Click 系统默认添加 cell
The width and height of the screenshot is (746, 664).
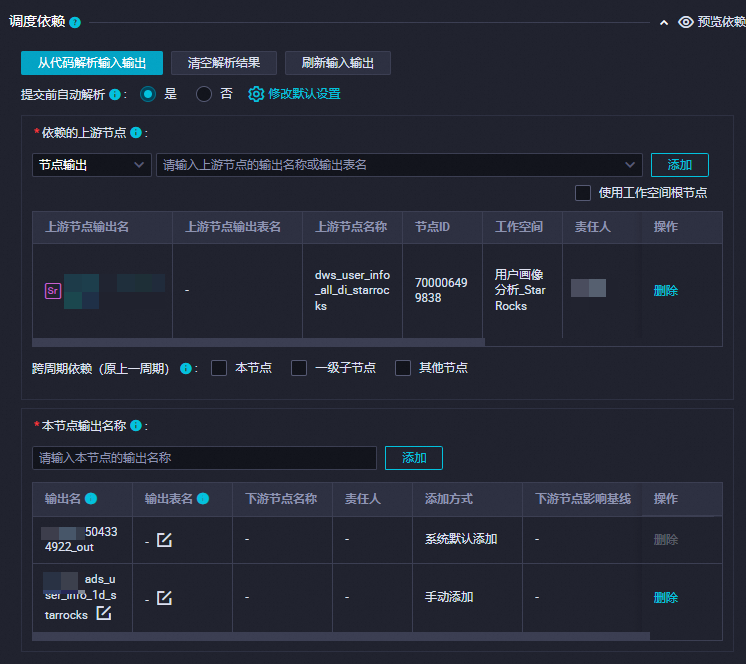point(461,539)
